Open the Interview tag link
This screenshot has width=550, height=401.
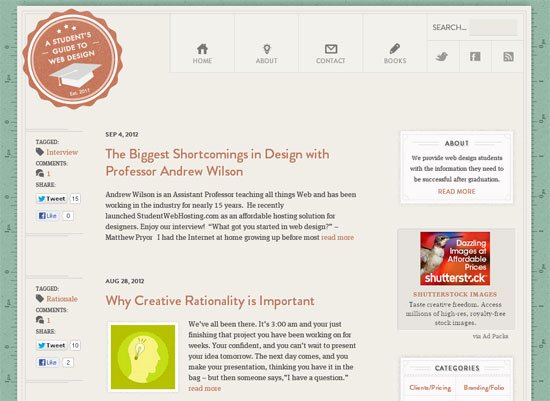click(62, 152)
